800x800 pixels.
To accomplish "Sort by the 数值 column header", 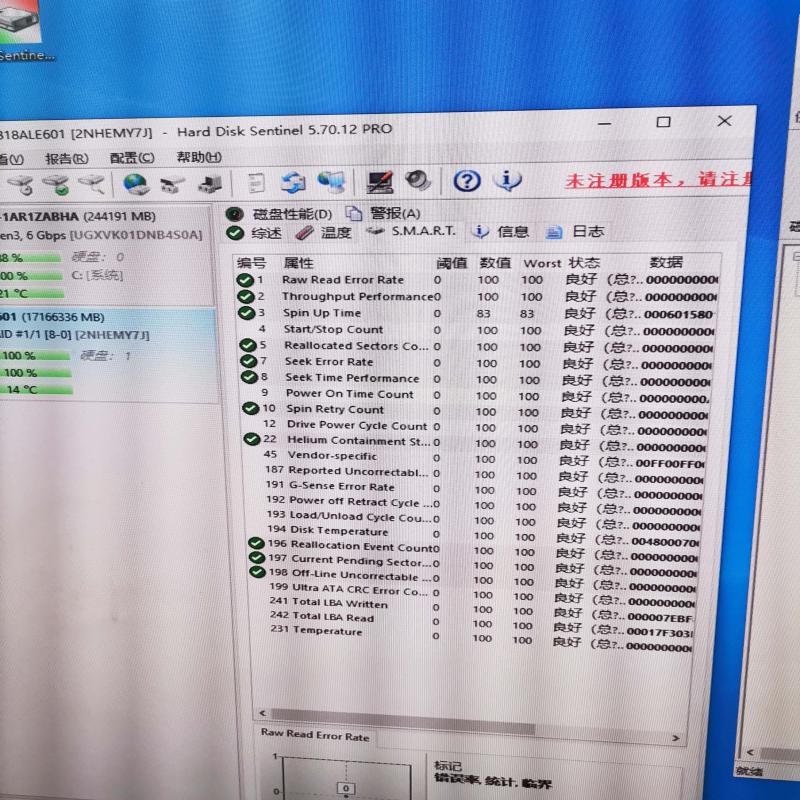I will pyautogui.click(x=495, y=263).
